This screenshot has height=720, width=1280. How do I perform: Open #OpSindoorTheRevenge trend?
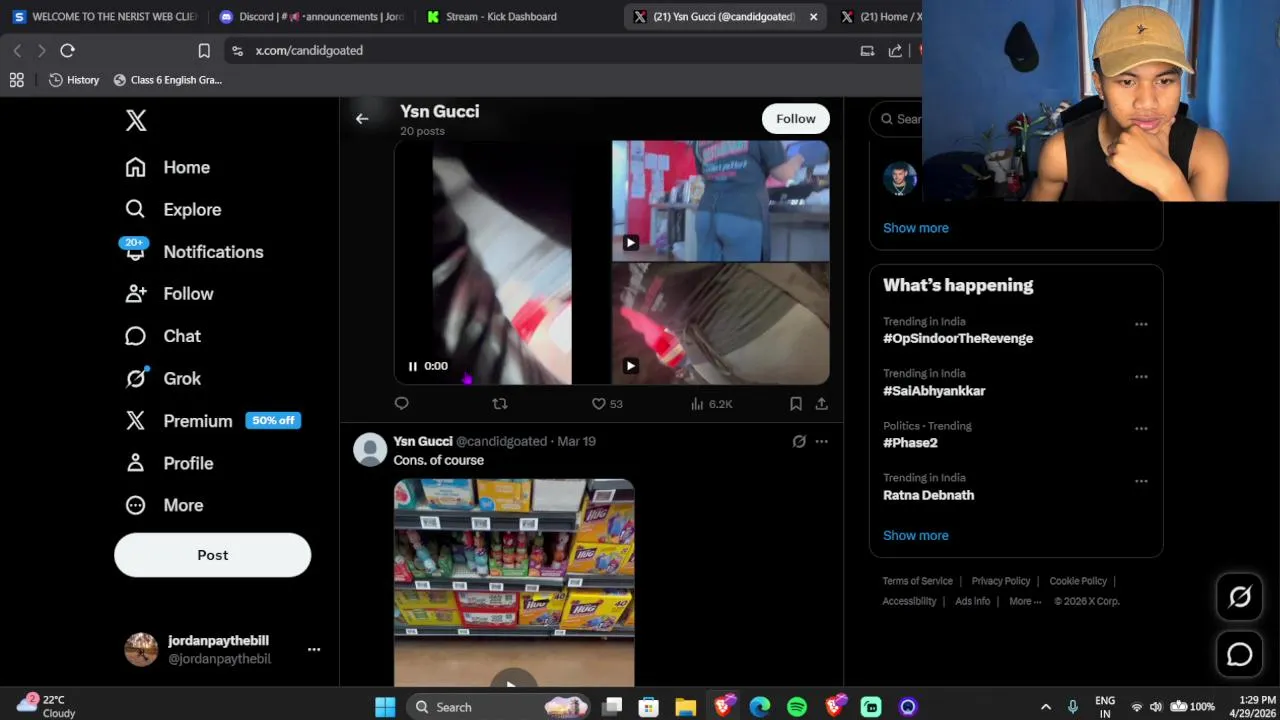[958, 338]
